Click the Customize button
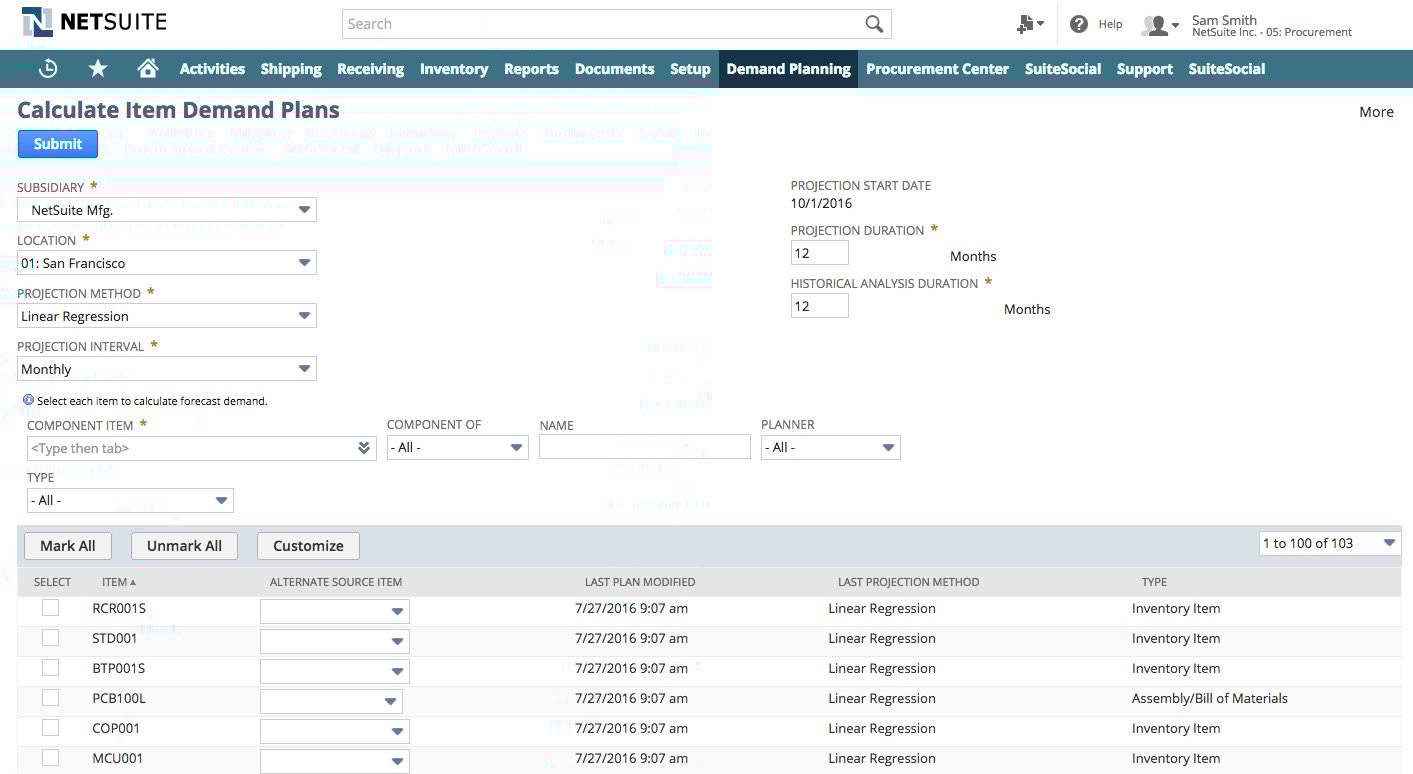 [308, 546]
